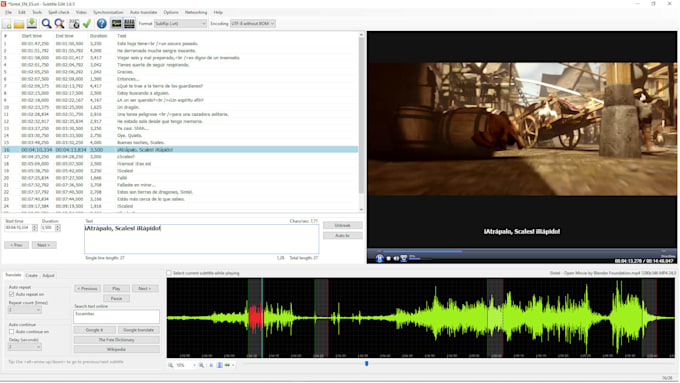Check Select current subtitle while playing
This screenshot has width=680, height=383.
point(169,273)
